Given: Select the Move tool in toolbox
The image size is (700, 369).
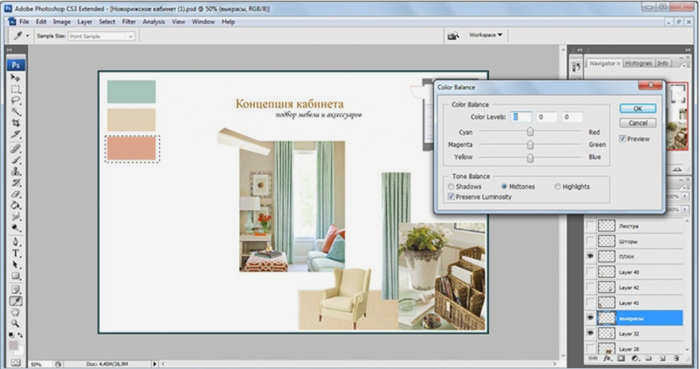Looking at the screenshot, I should click(16, 78).
